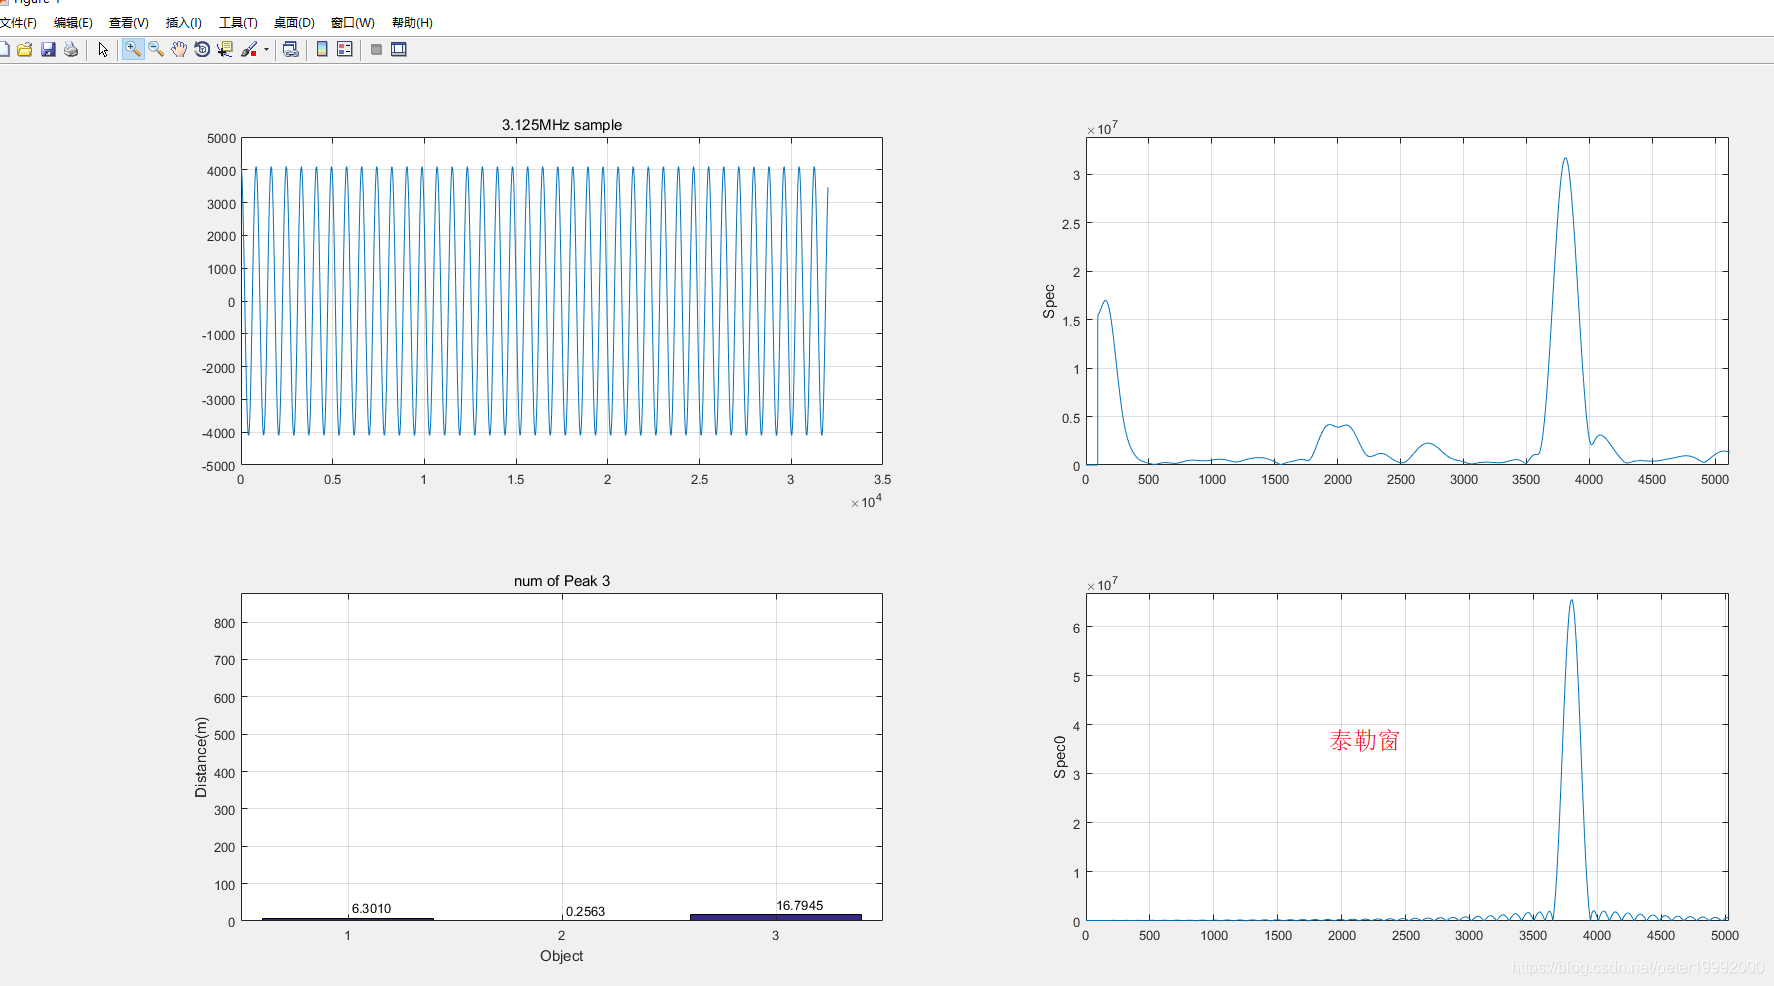Open the 窗口(W) menu
This screenshot has width=1774, height=986.
point(352,22)
